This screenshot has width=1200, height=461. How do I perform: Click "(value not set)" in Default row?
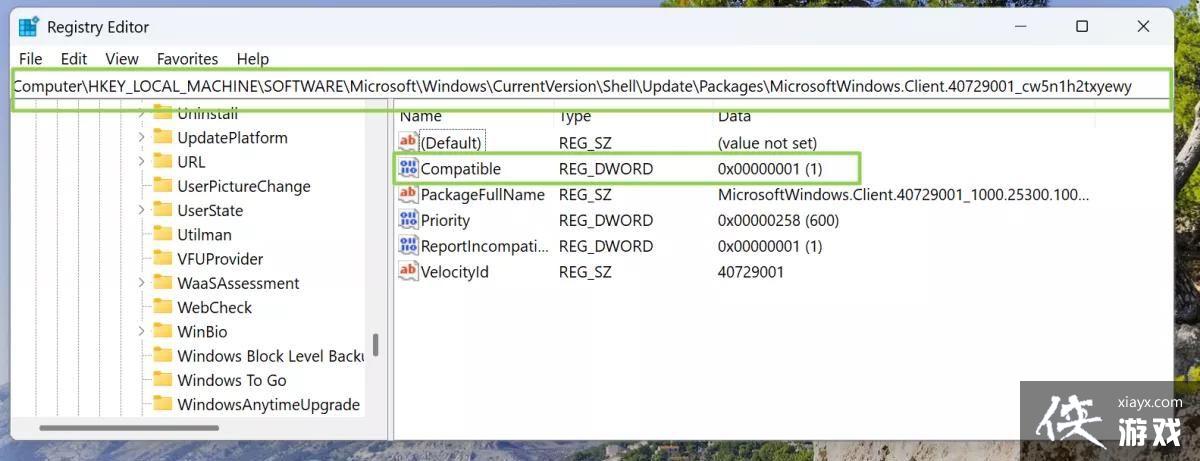767,143
